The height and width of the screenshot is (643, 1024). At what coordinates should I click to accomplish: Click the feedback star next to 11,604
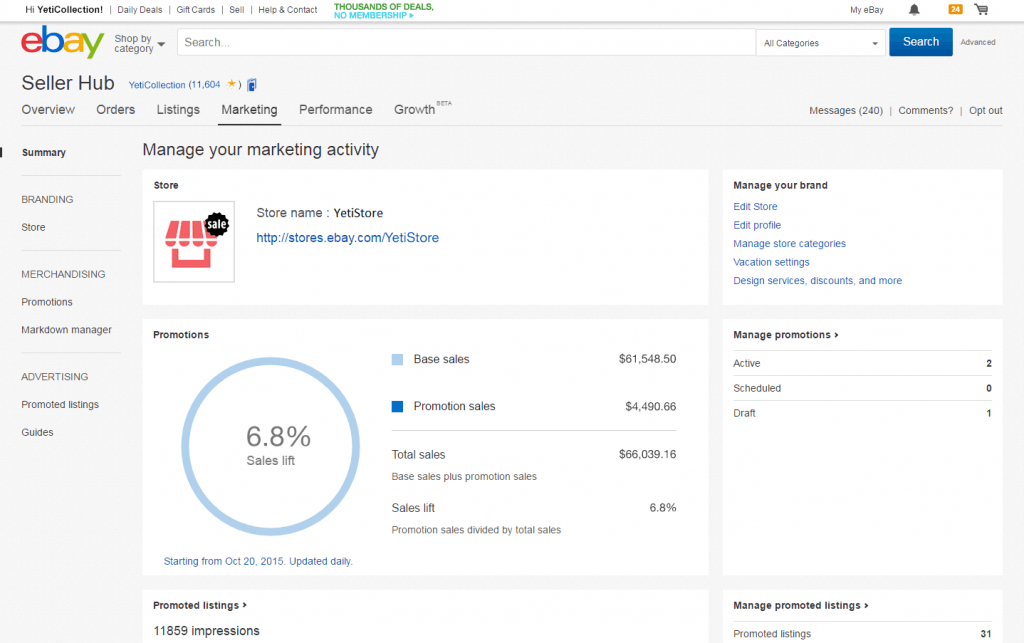click(x=229, y=84)
